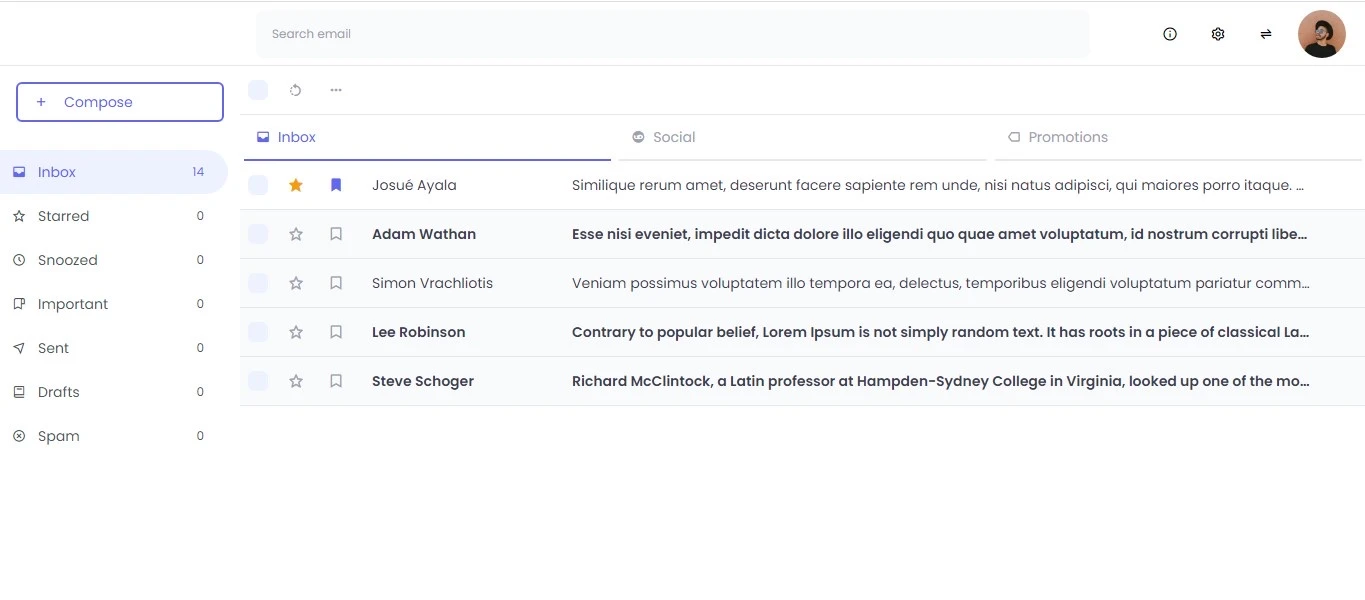Viewport: 1365px width, 600px height.
Task: Click the Inbox unread count 14
Action: 198,172
